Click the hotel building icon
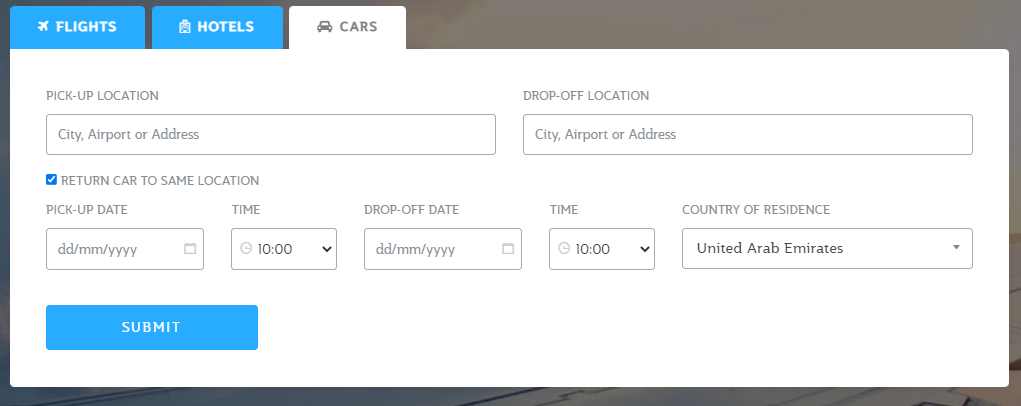Viewport: 1021px width, 406px height. pos(185,27)
